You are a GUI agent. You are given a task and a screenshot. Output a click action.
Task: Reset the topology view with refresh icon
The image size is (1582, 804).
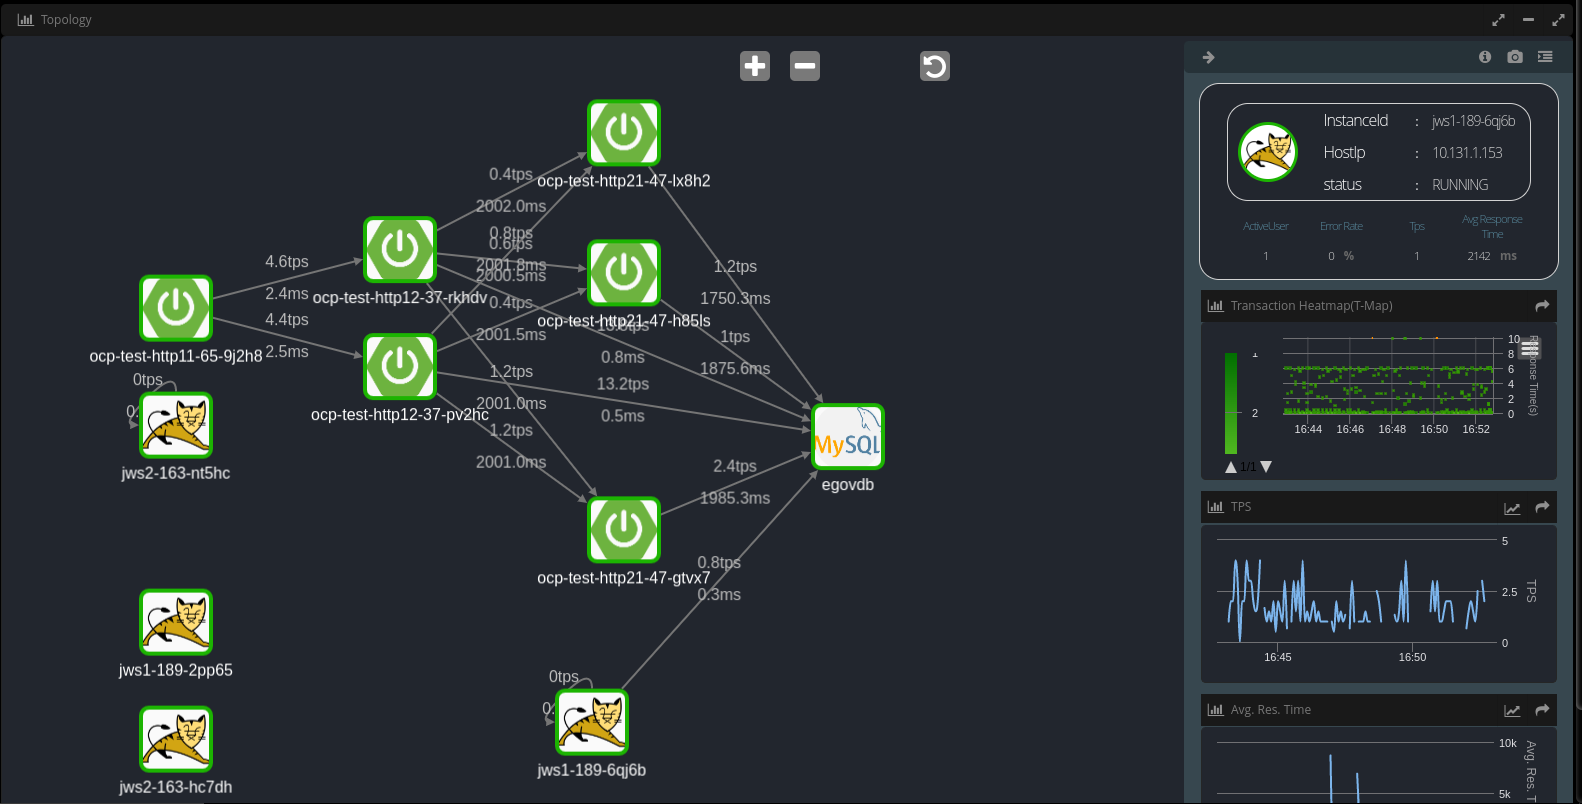click(934, 66)
